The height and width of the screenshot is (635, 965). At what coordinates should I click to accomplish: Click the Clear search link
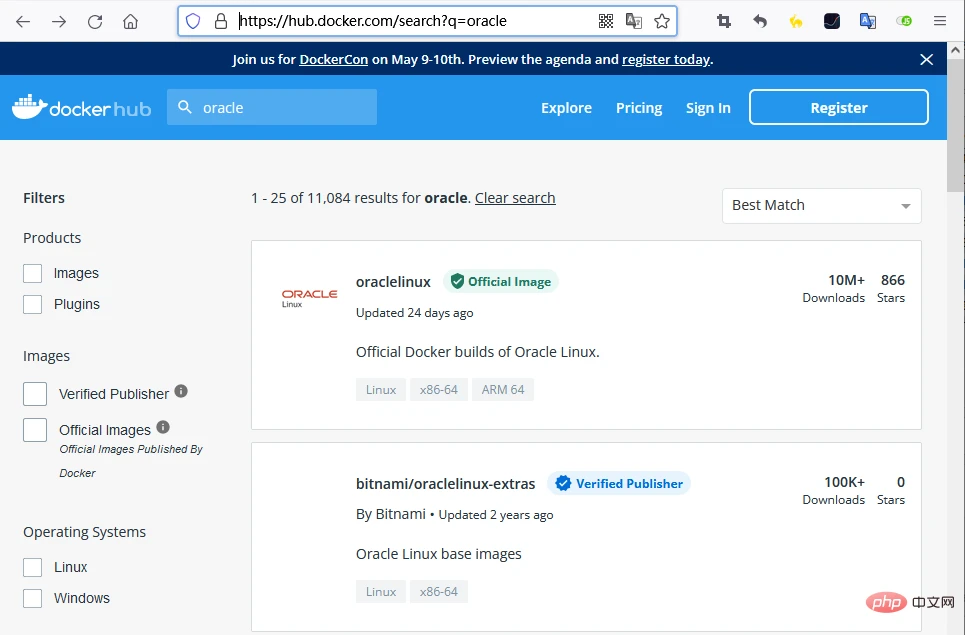(515, 198)
